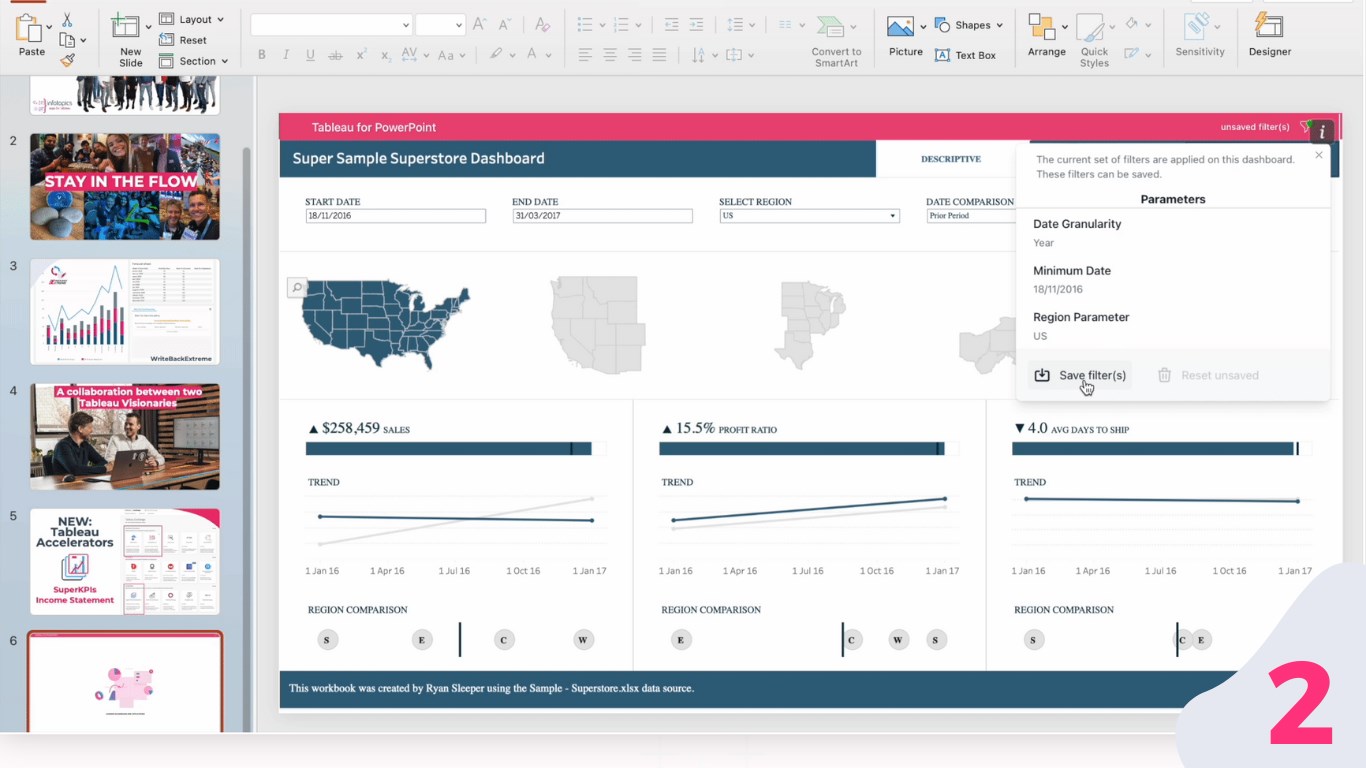Click the Increase Indent icon
The image size is (1366, 768).
[696, 25]
